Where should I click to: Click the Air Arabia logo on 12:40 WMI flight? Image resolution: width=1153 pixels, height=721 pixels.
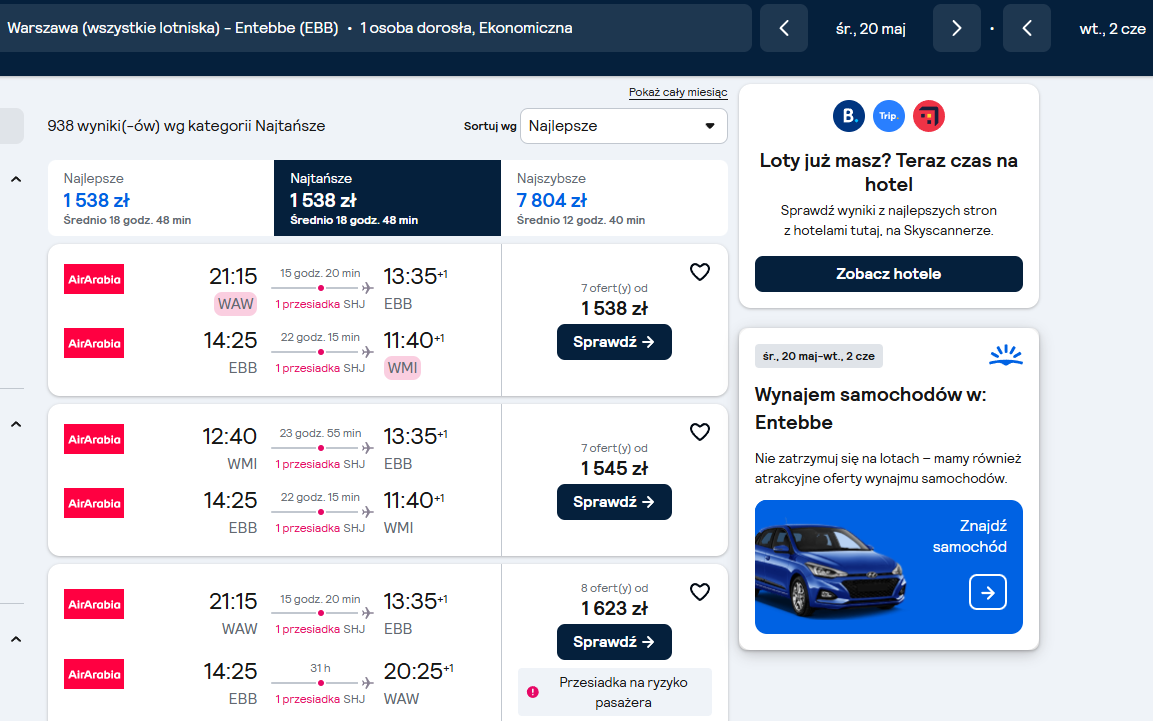click(x=94, y=440)
